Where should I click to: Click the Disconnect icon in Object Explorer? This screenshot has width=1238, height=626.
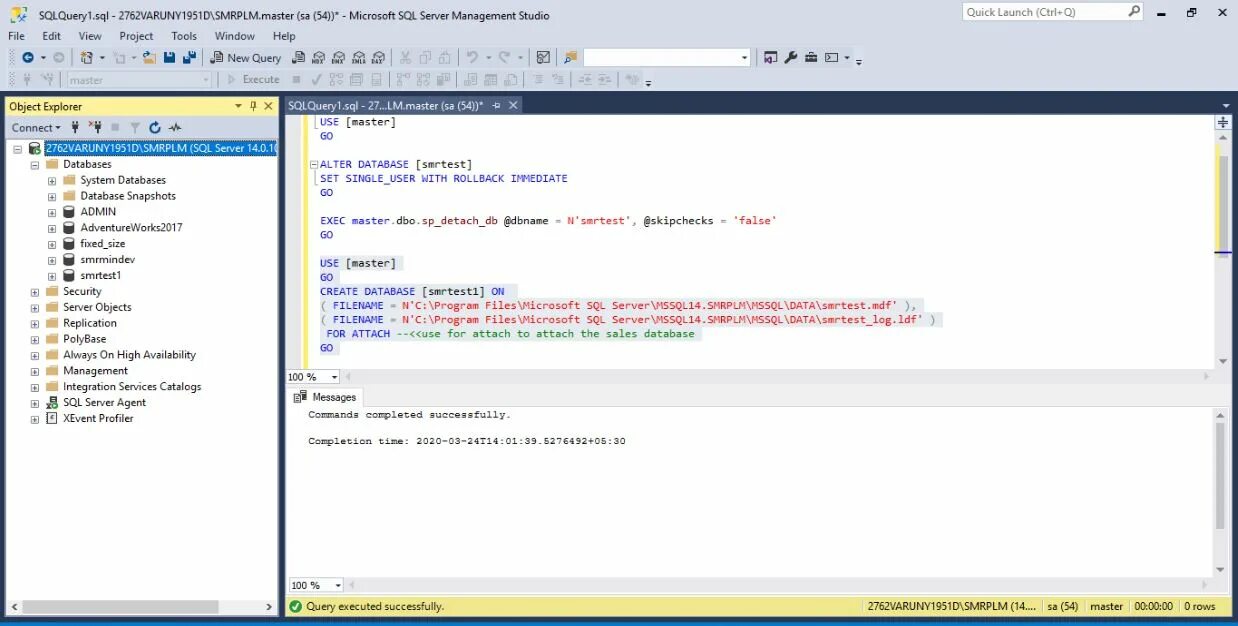coord(96,128)
